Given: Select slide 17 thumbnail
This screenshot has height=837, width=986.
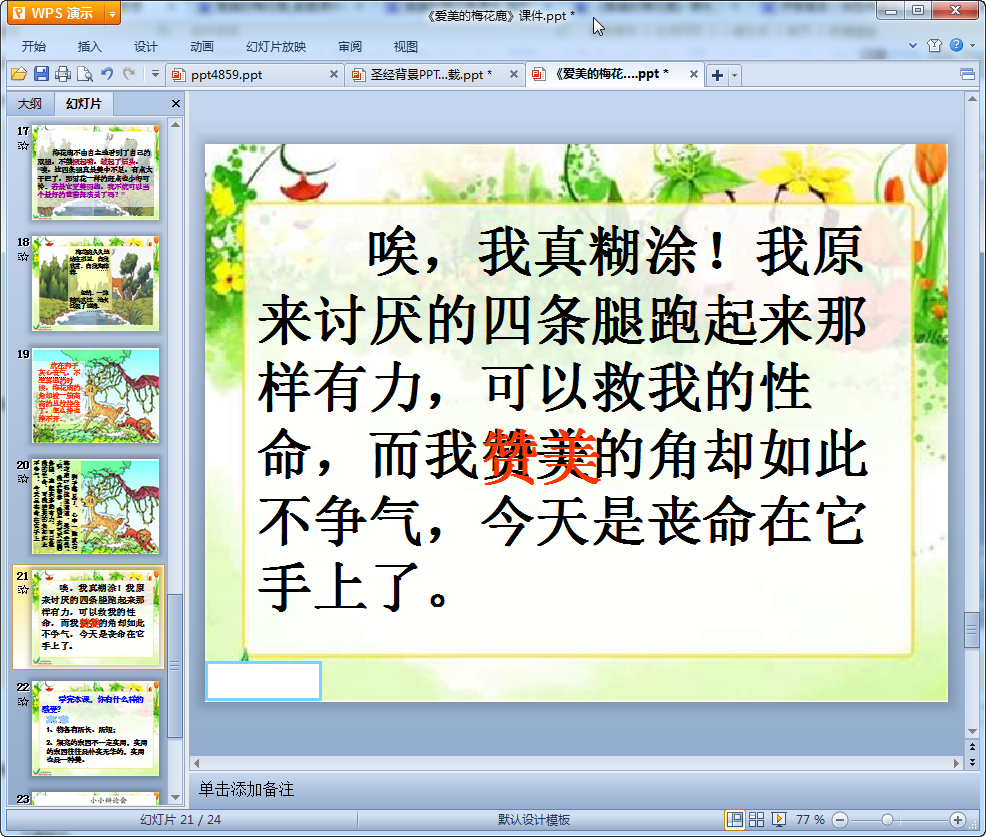Looking at the screenshot, I should pos(96,172).
